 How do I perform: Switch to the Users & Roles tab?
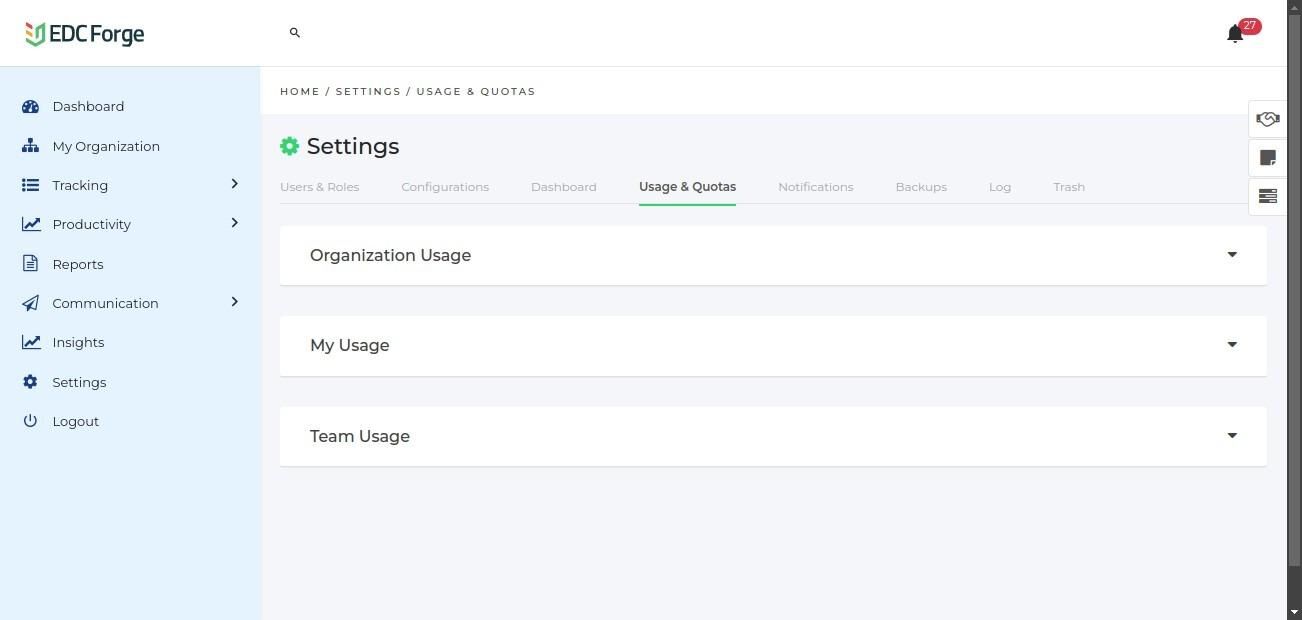click(x=319, y=187)
